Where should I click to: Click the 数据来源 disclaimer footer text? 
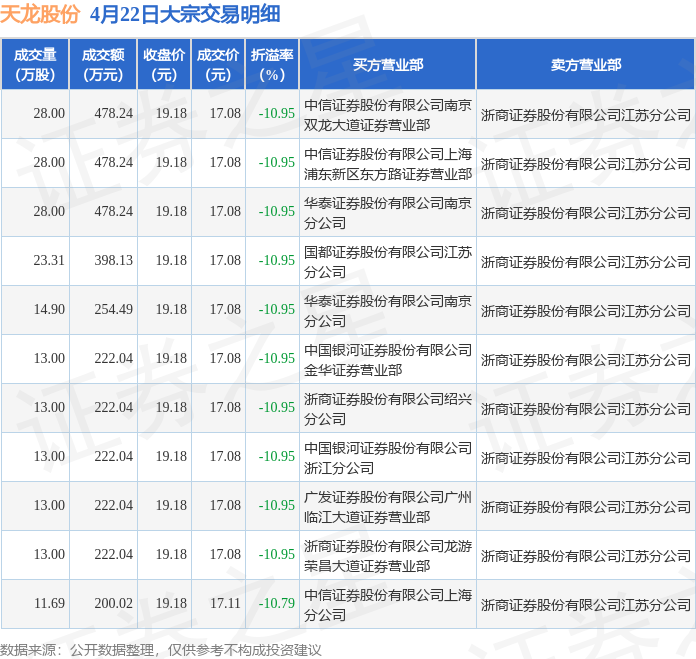pos(161,650)
